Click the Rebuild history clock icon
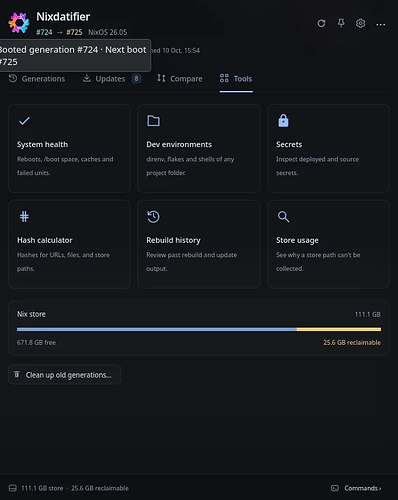 click(153, 217)
